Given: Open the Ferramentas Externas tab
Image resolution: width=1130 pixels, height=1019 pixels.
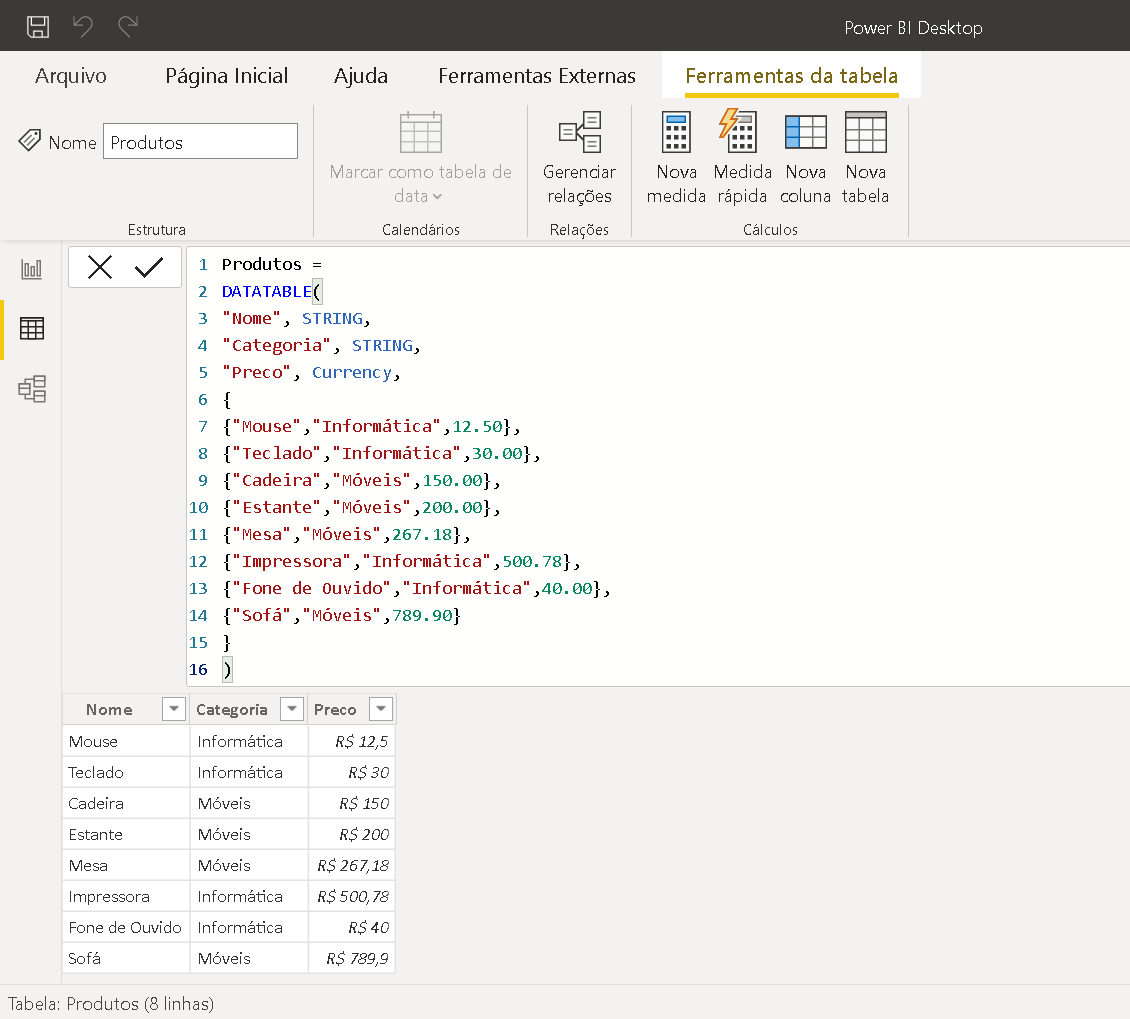Looking at the screenshot, I should [537, 75].
